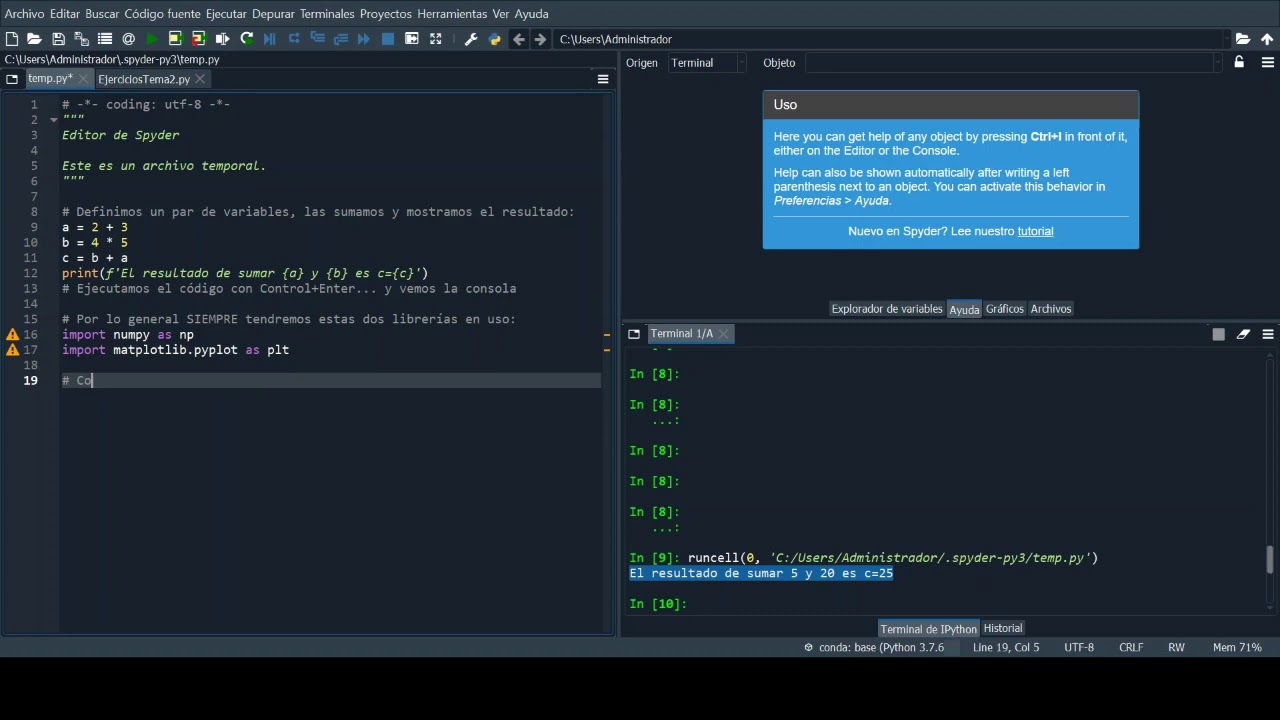This screenshot has width=1280, height=720.
Task: Toggle fullscreen mode icon
Action: coord(435,39)
